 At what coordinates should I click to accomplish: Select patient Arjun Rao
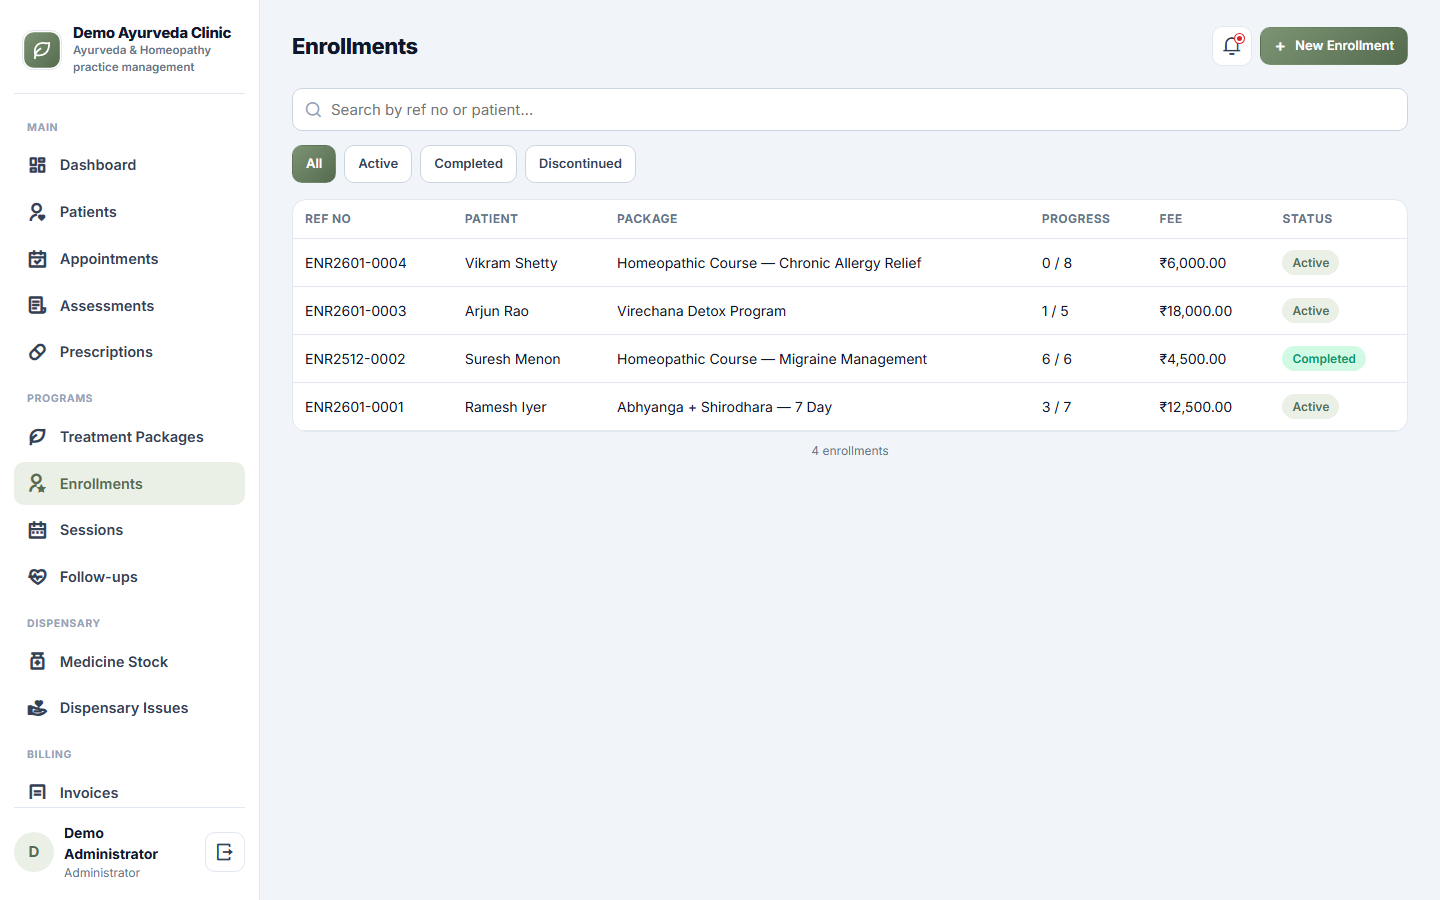(497, 311)
